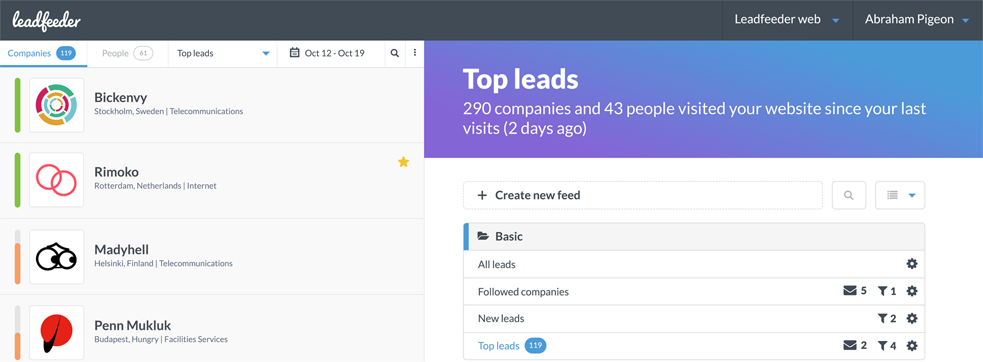The image size is (983, 362).
Task: Open settings gear for All leads
Action: click(912, 264)
